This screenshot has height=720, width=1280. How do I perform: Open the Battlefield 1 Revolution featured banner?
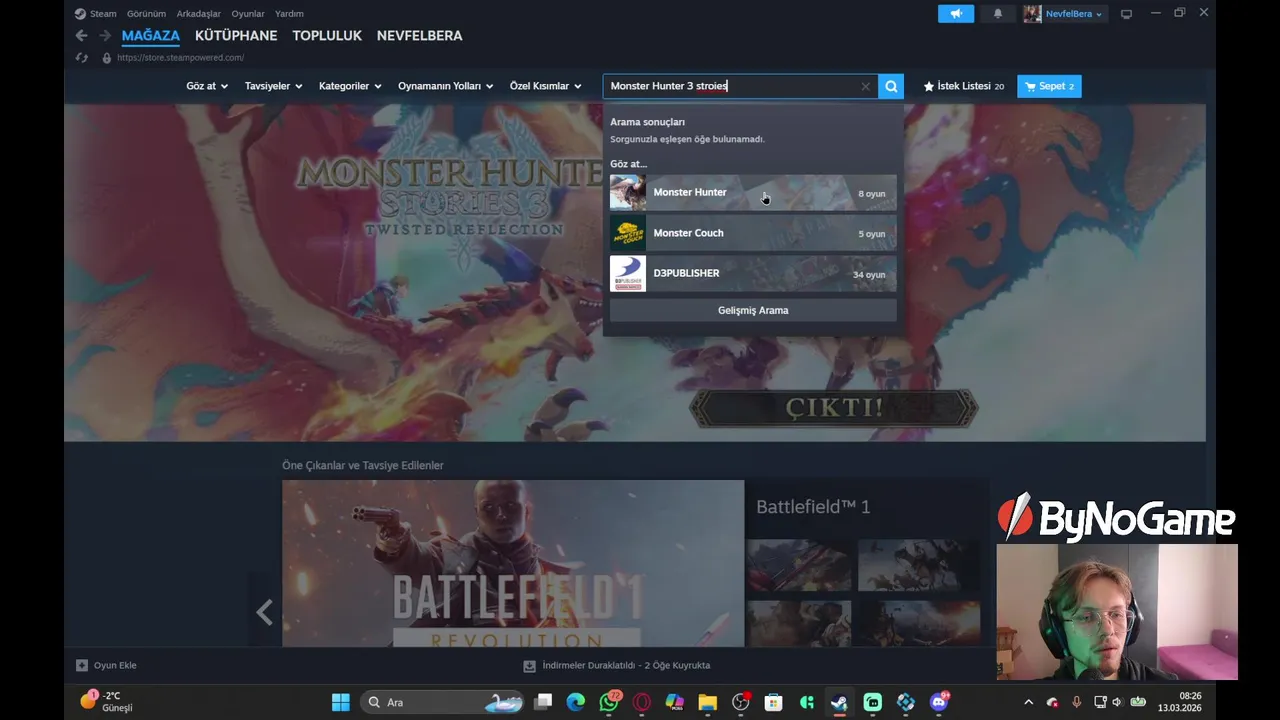point(513,563)
